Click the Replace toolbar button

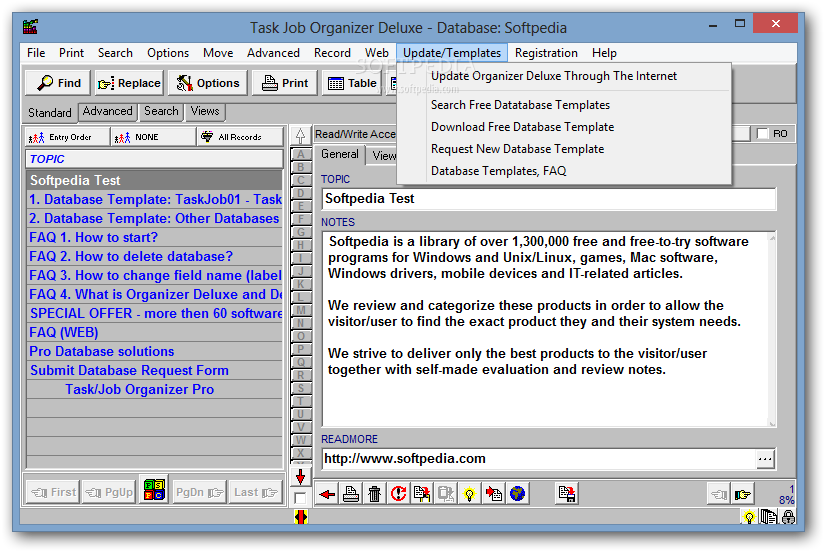tap(129, 83)
